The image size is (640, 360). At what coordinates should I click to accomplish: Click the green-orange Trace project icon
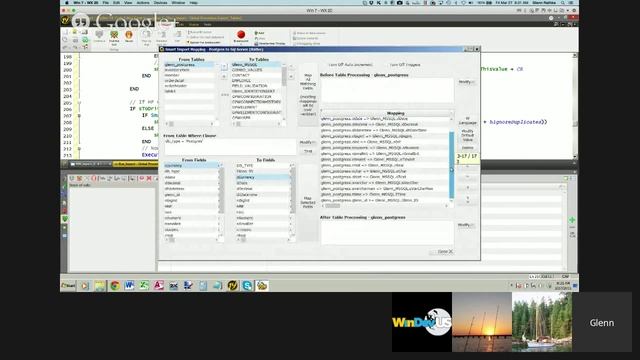point(114,35)
